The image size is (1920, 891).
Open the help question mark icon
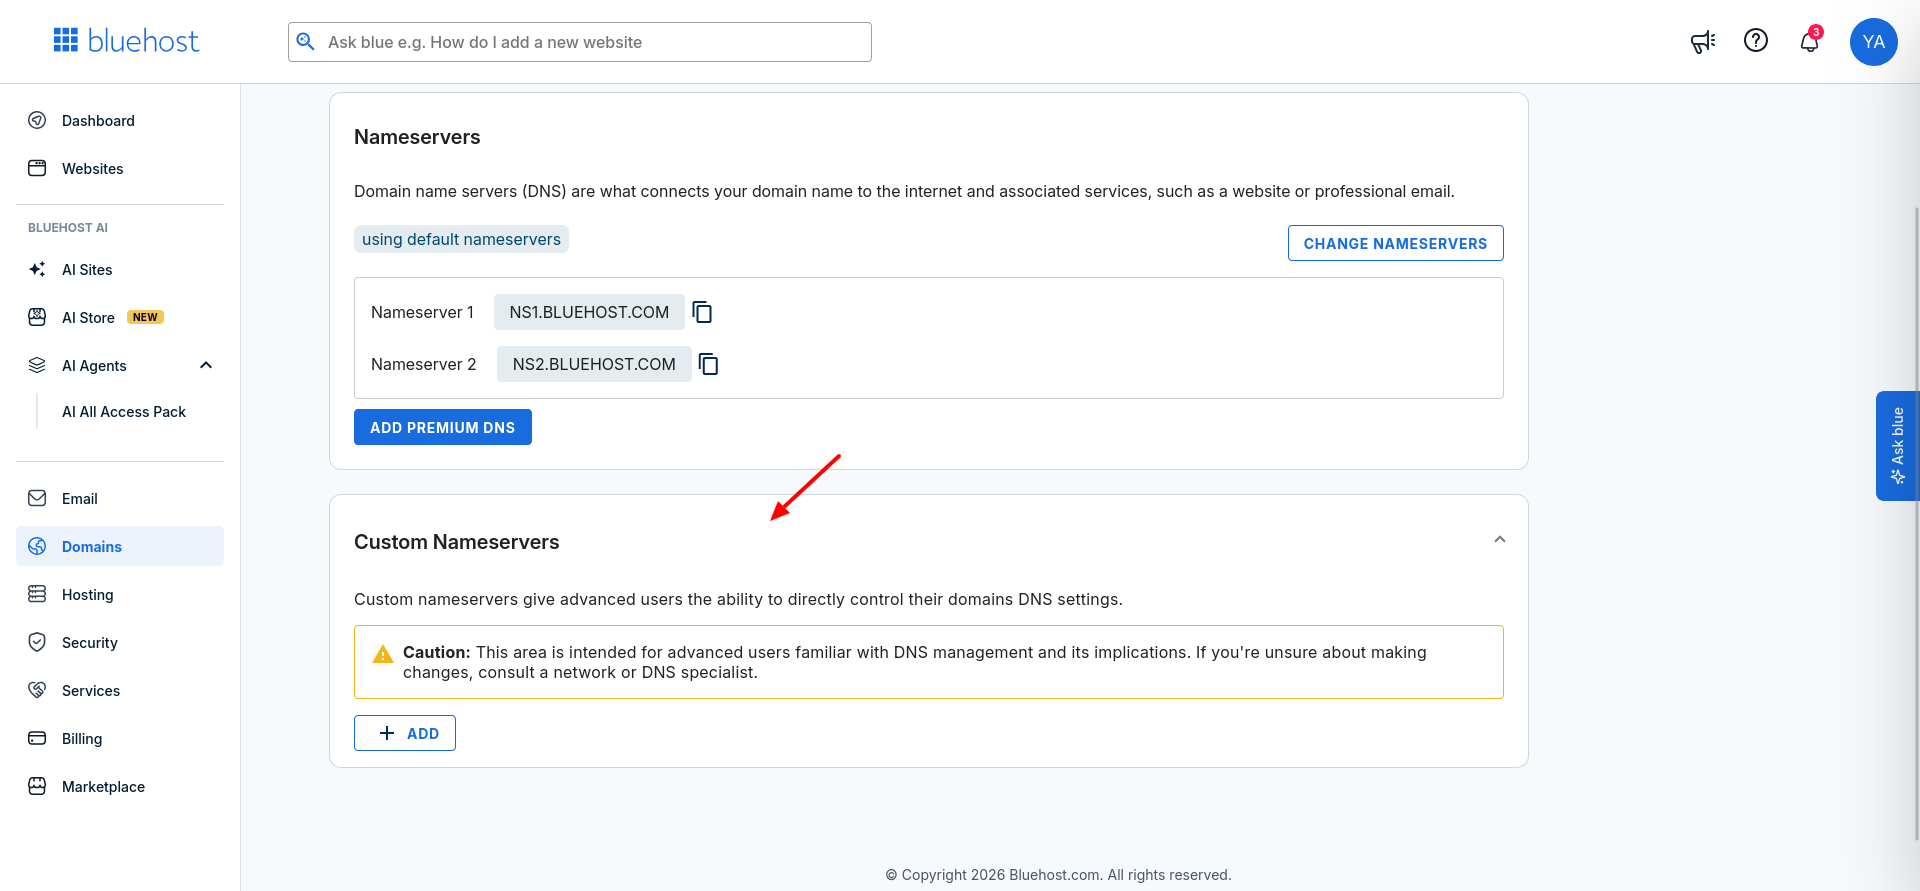[1756, 40]
